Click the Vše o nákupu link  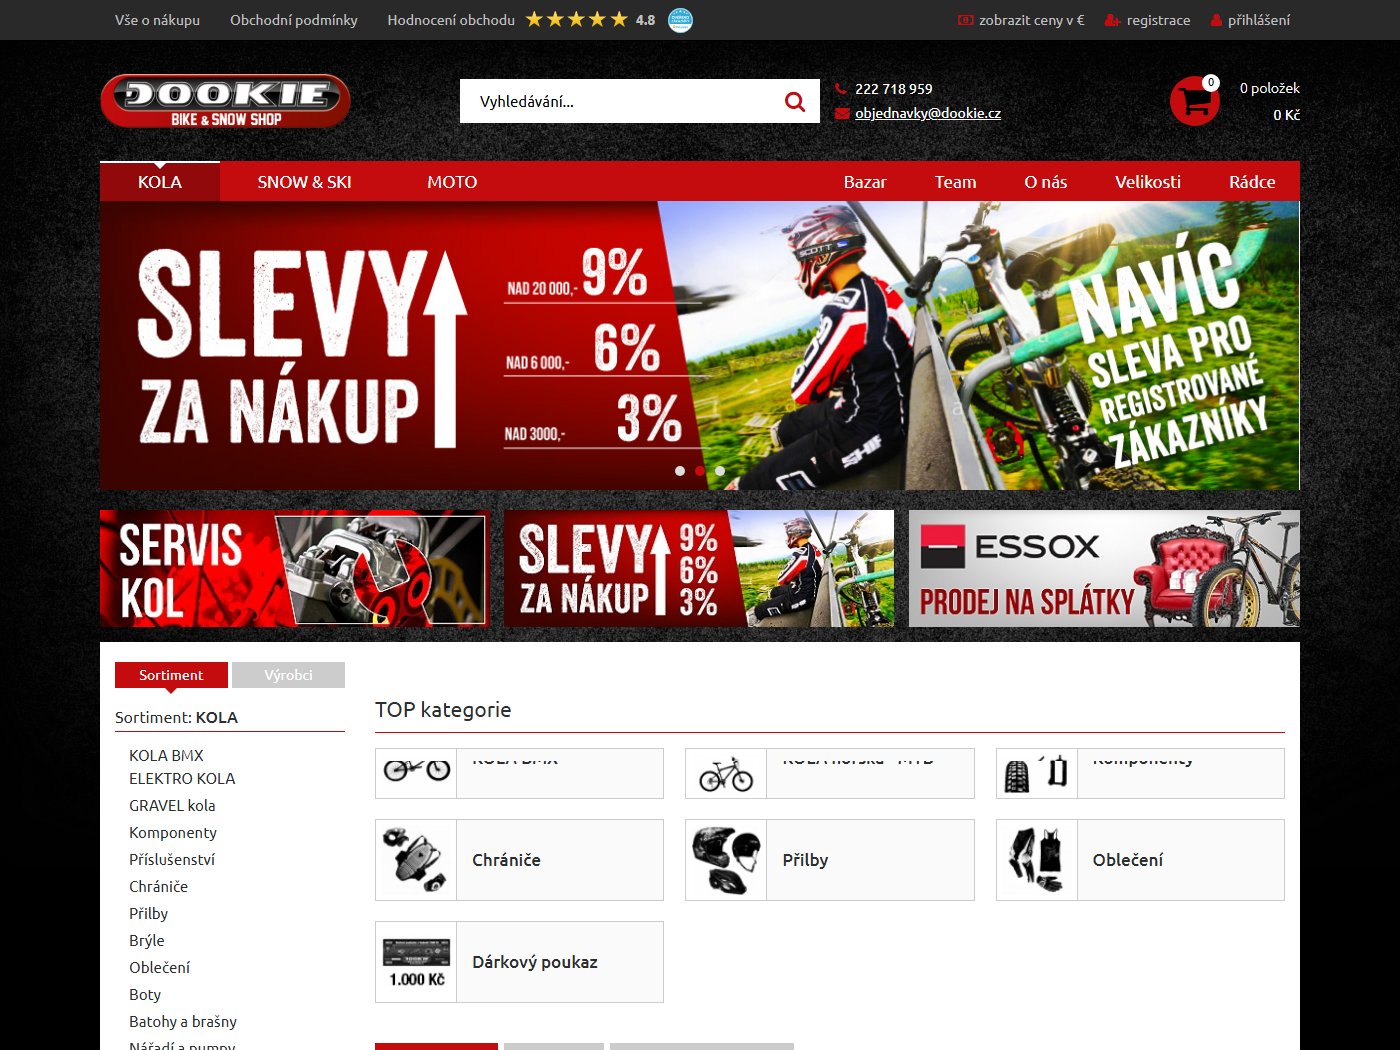click(157, 20)
